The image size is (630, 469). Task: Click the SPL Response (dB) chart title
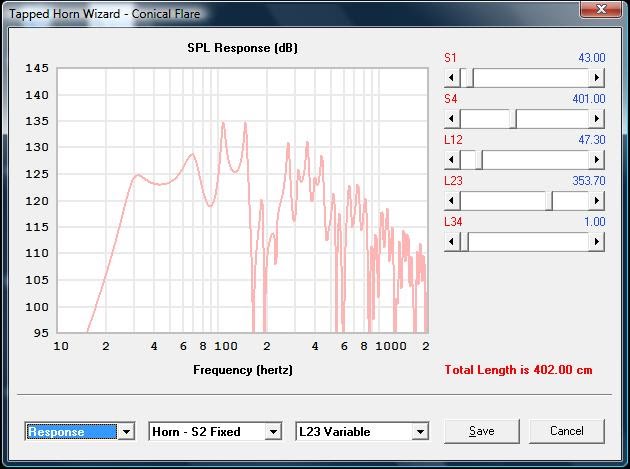coord(242,48)
